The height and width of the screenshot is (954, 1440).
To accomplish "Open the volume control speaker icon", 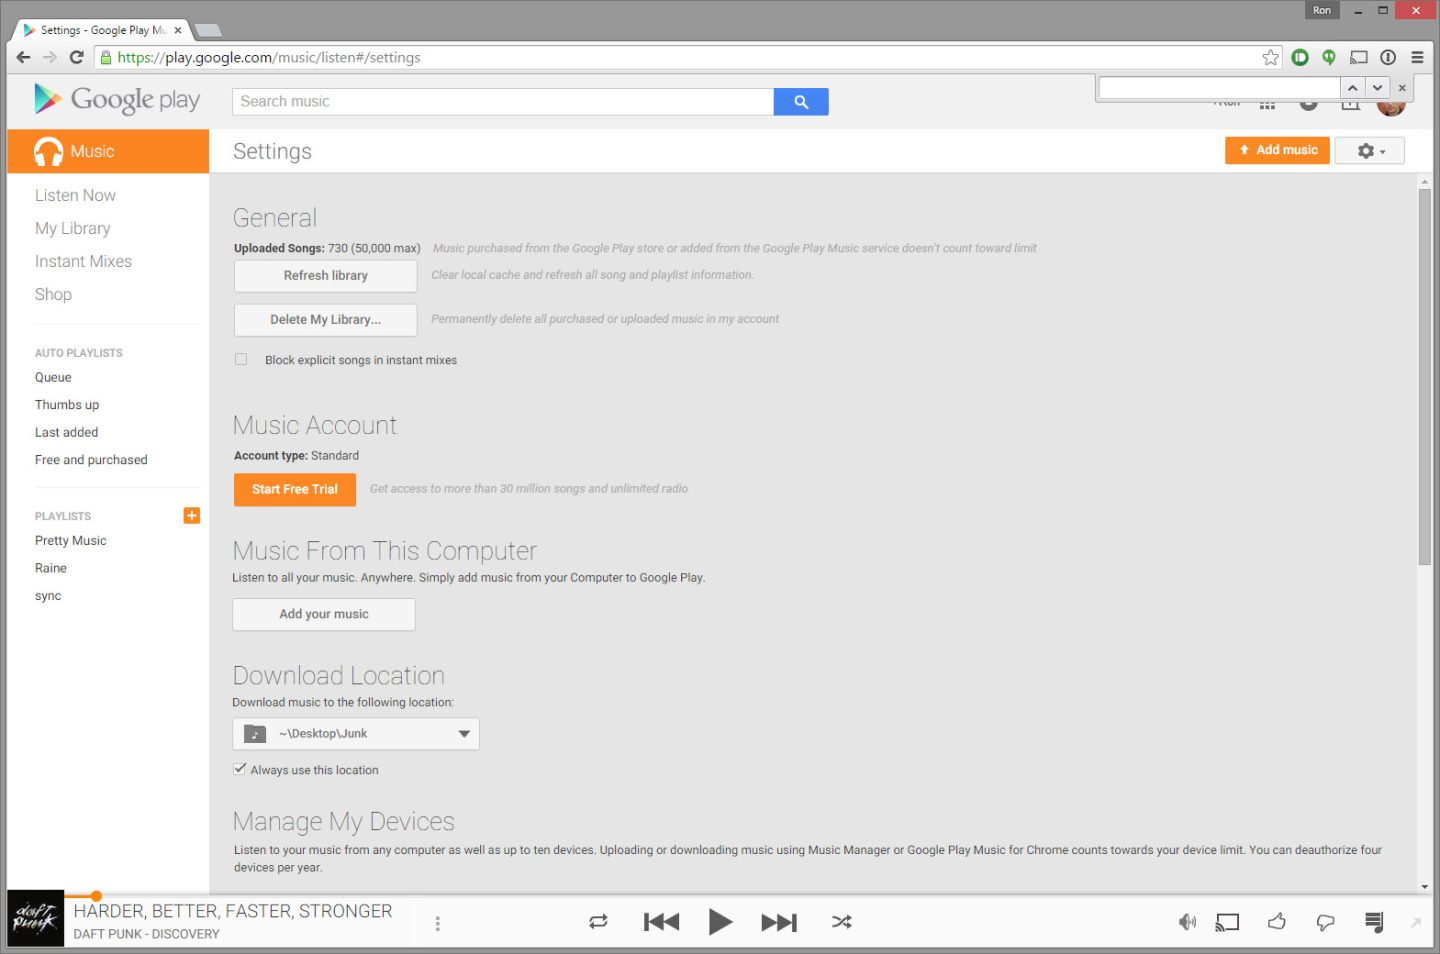I will (x=1187, y=922).
